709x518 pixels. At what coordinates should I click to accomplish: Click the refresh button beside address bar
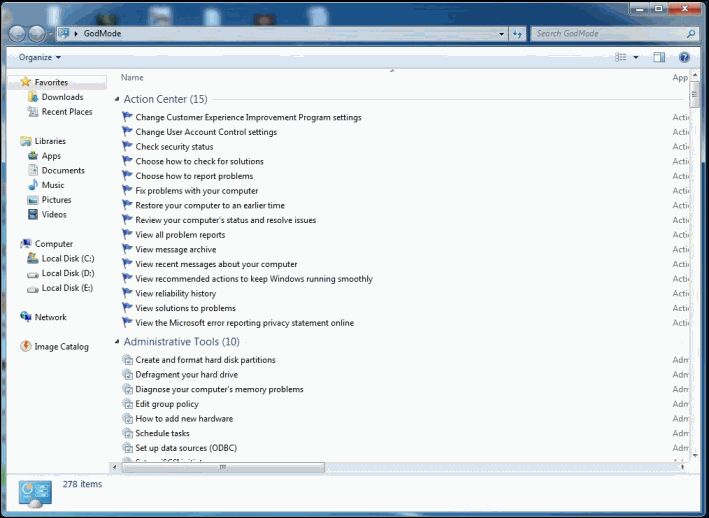tap(517, 34)
